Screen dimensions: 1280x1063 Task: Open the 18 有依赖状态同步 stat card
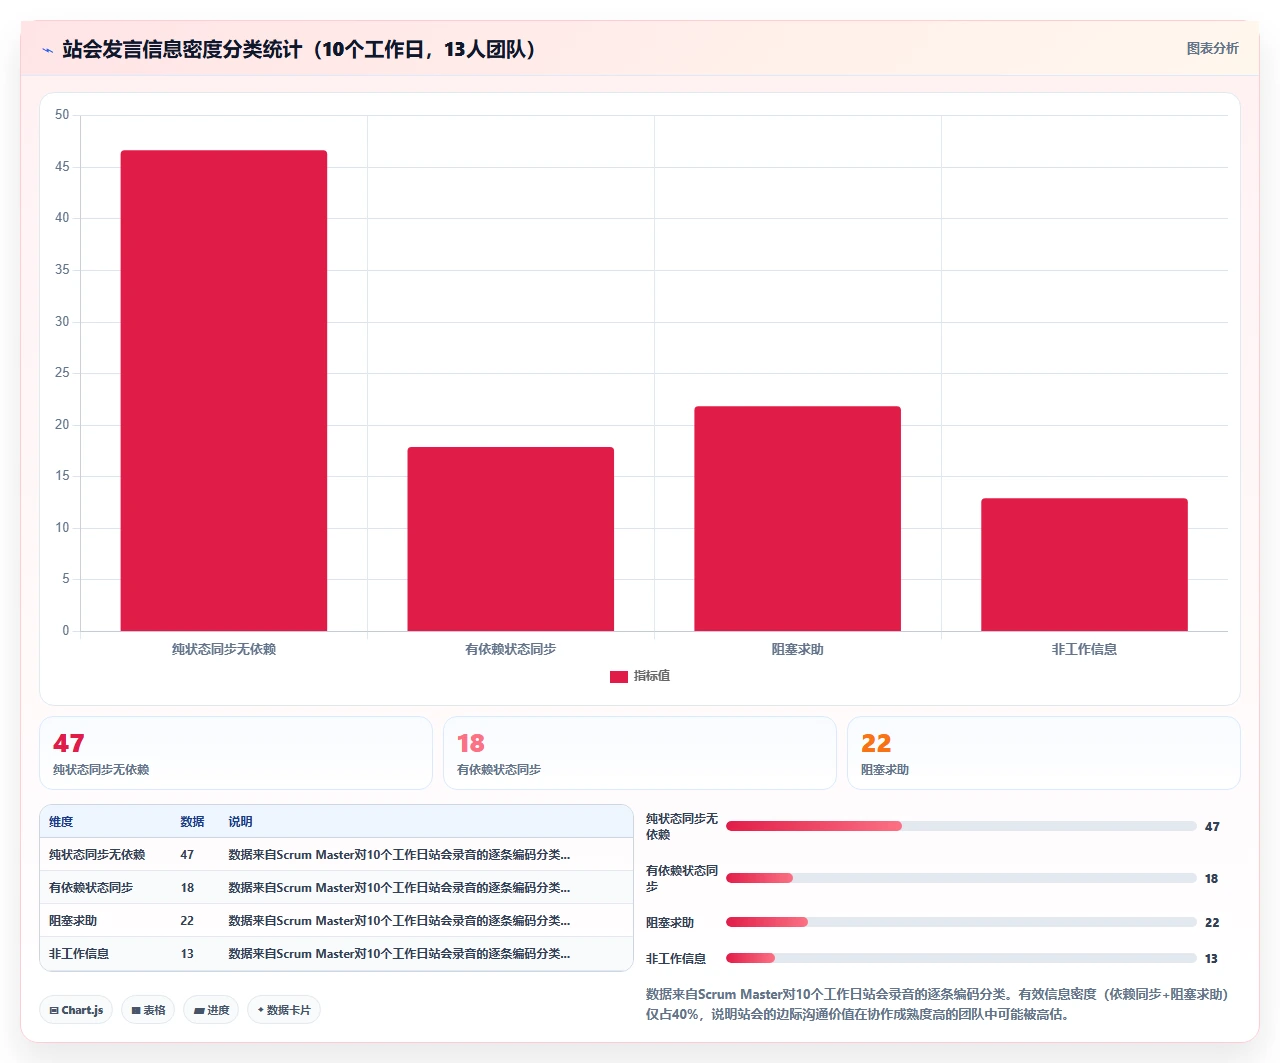pos(640,753)
